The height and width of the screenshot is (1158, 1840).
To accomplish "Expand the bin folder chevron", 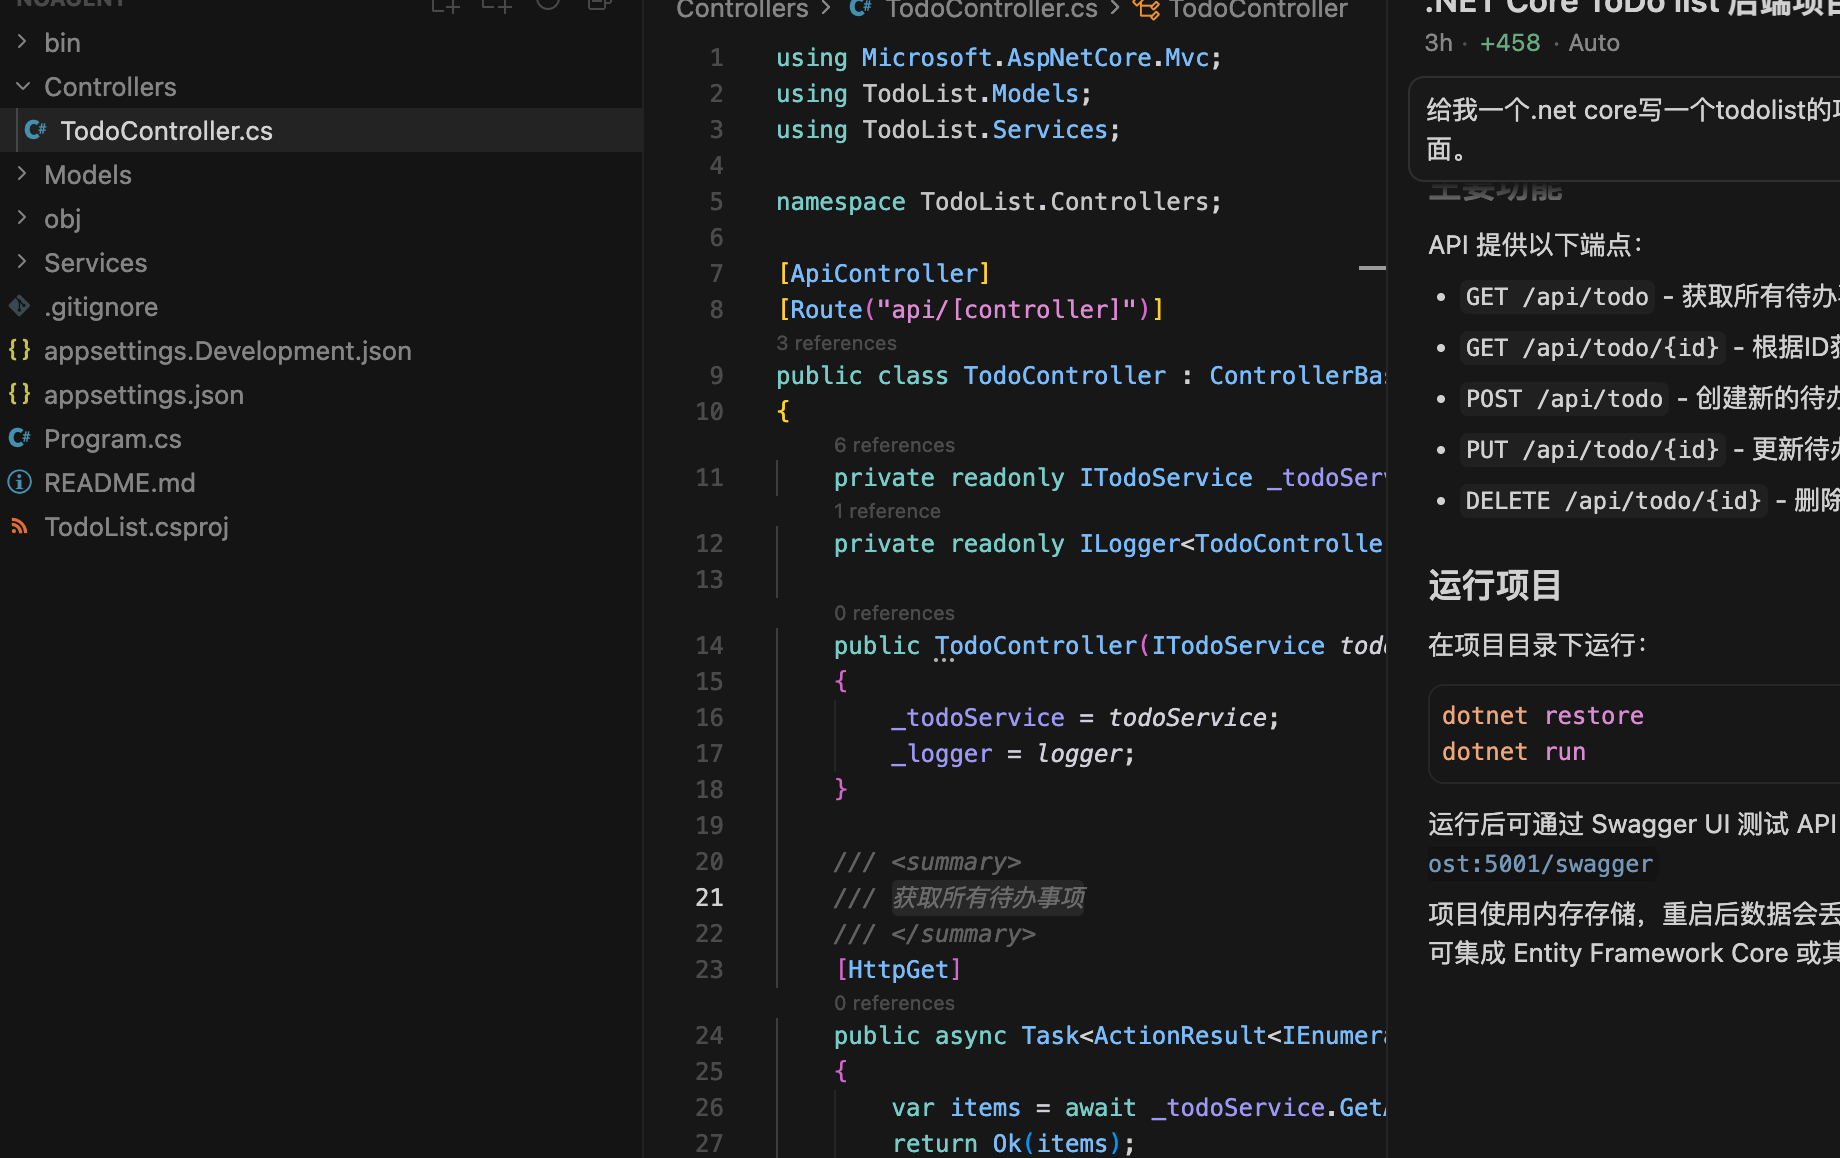I will pyautogui.click(x=22, y=42).
